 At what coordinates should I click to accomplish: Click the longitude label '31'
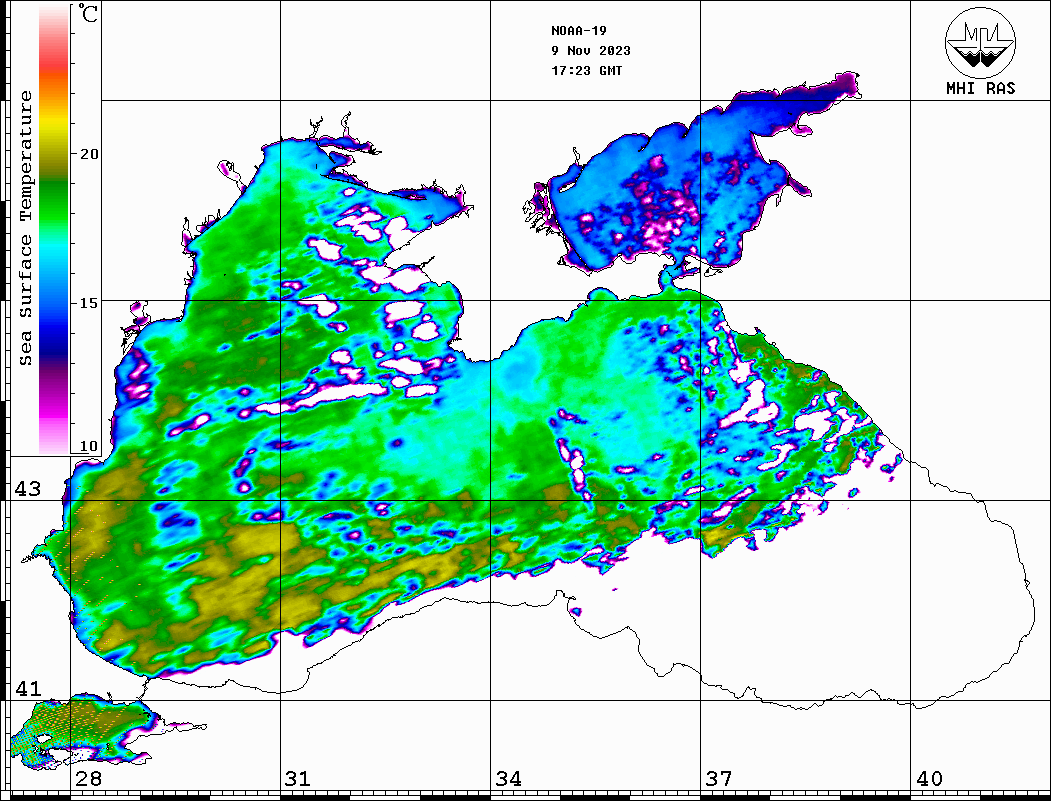pyautogui.click(x=298, y=779)
